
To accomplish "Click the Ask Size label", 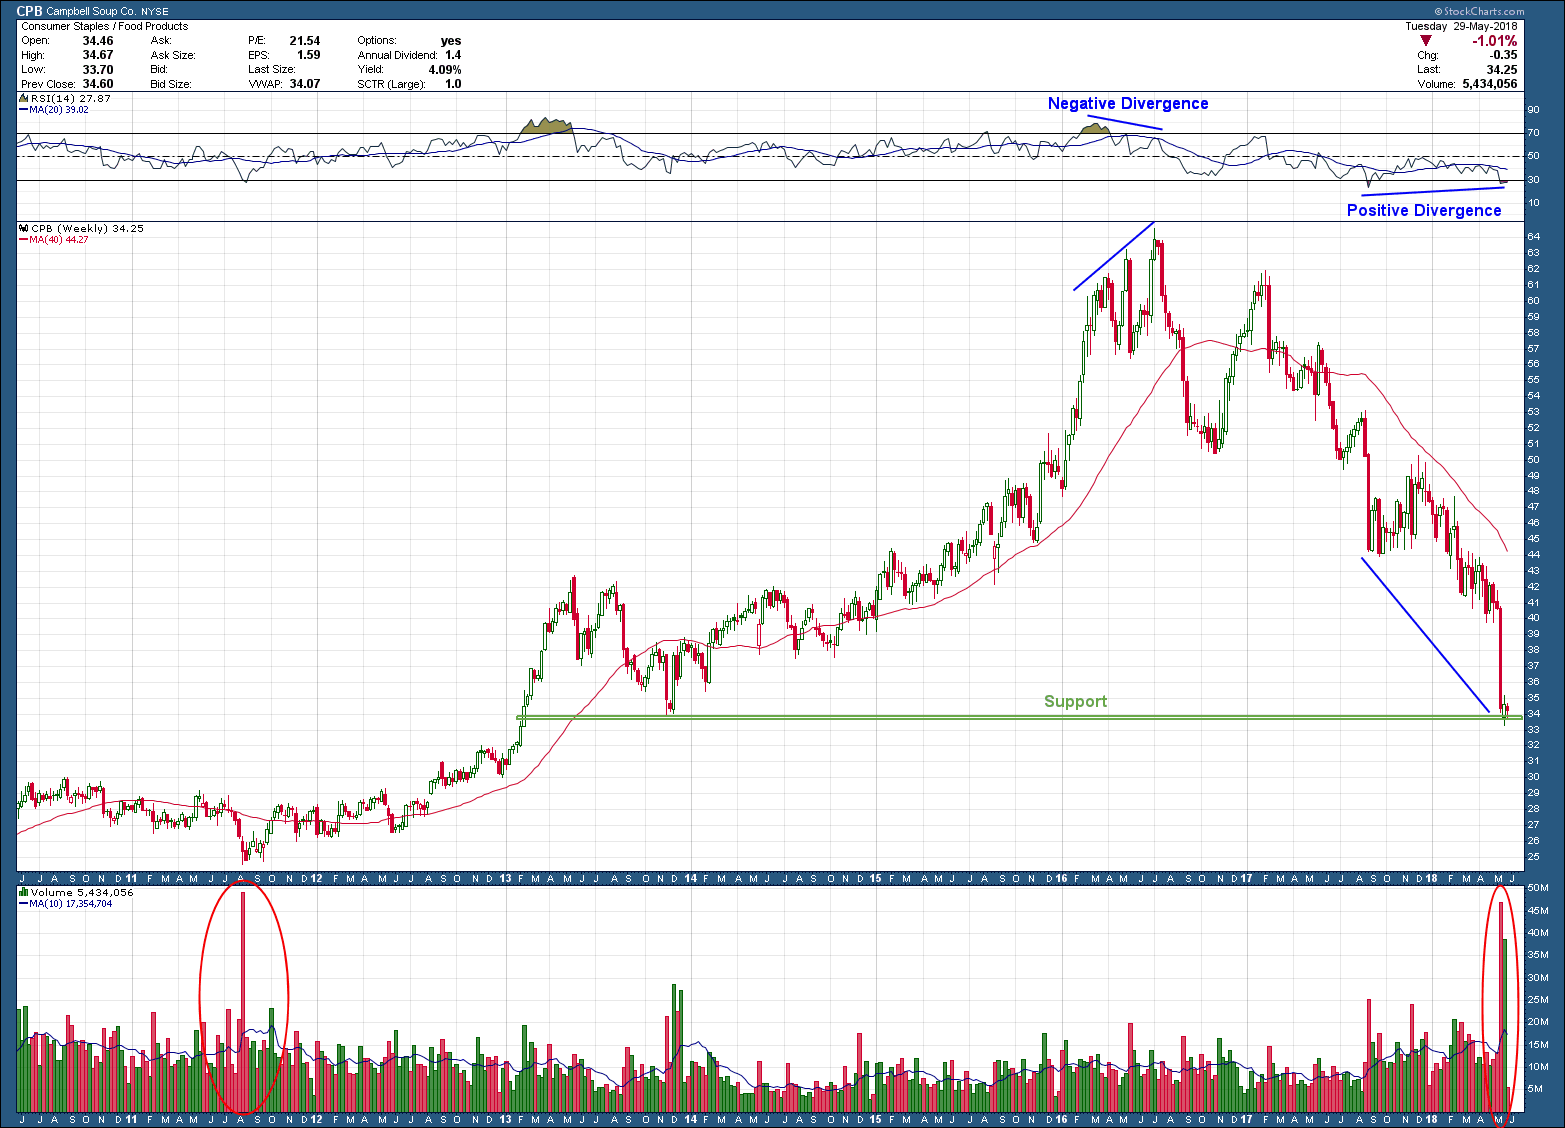I will point(173,55).
